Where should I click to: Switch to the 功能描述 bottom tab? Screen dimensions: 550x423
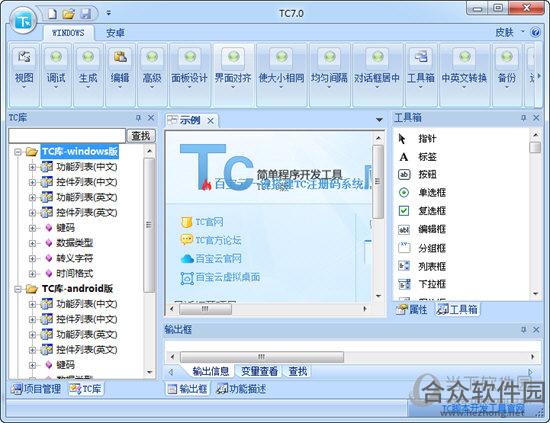coord(241,389)
